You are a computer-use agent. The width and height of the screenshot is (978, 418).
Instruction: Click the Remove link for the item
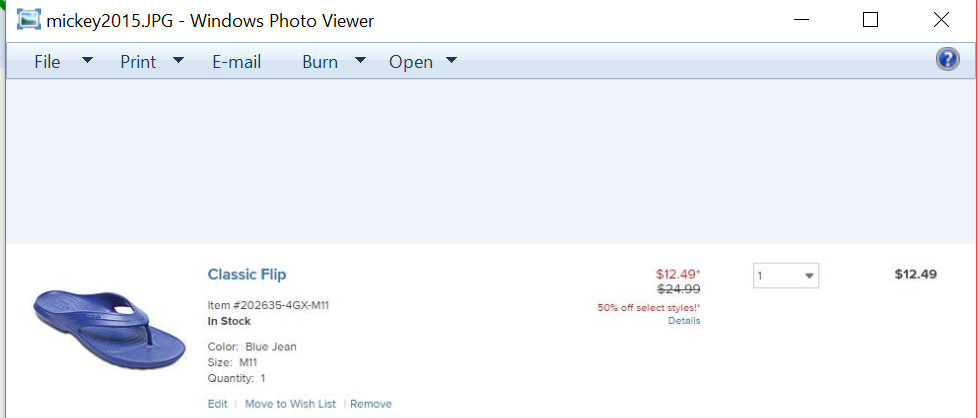point(371,404)
